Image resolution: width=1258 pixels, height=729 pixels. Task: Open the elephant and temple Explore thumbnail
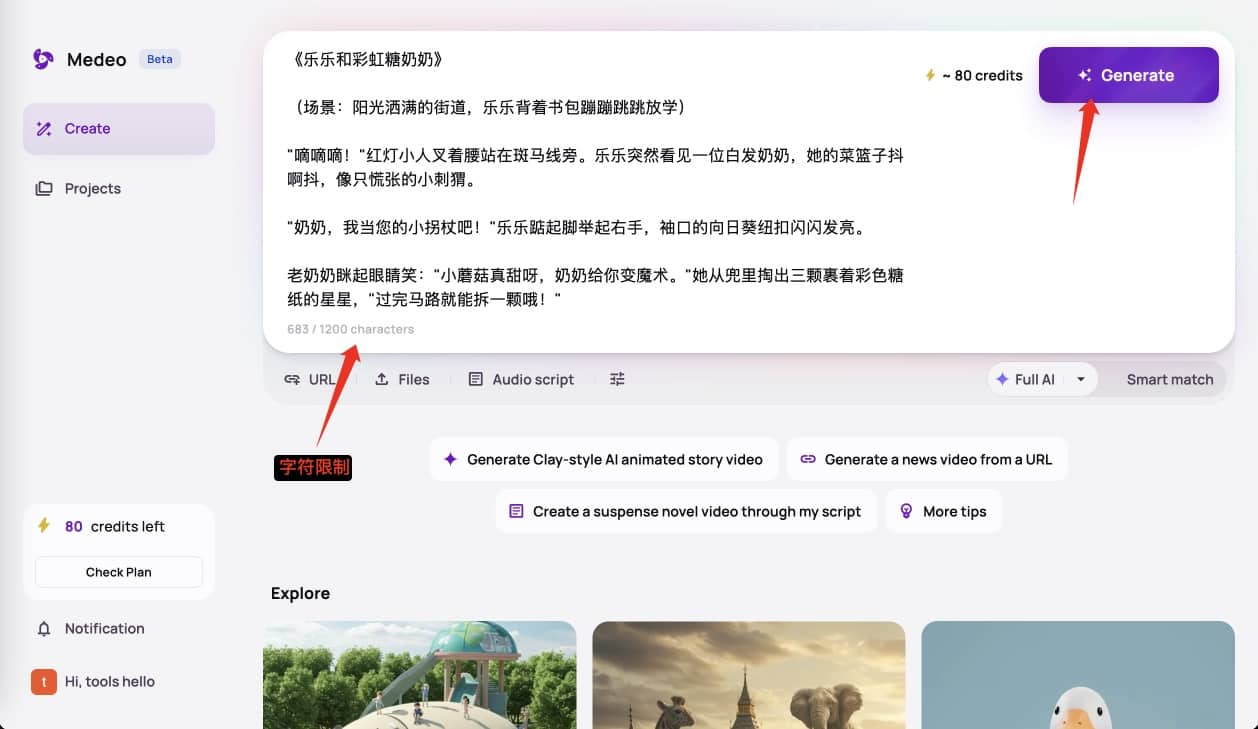(x=749, y=675)
